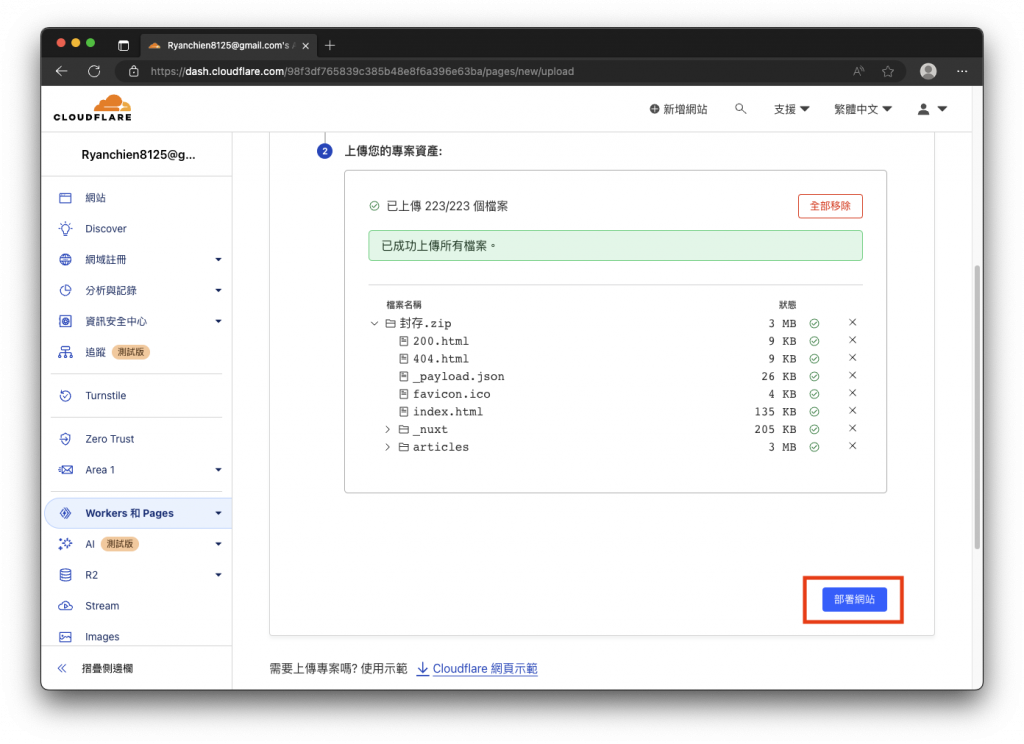This screenshot has width=1024, height=744.
Task: Click the 已上傳 223/223 個檔案 status text
Action: click(447, 206)
